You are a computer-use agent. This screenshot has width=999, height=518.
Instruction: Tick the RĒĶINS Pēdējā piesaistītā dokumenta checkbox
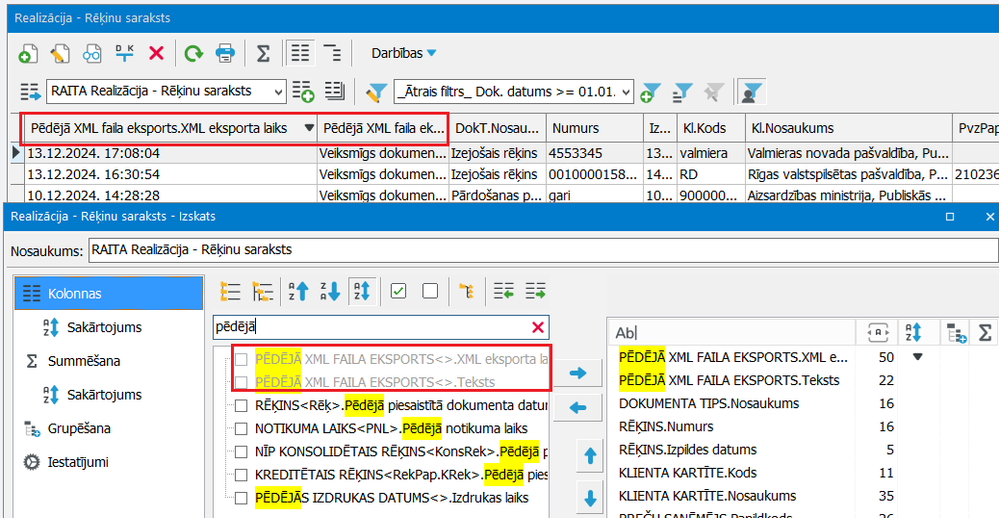click(241, 405)
